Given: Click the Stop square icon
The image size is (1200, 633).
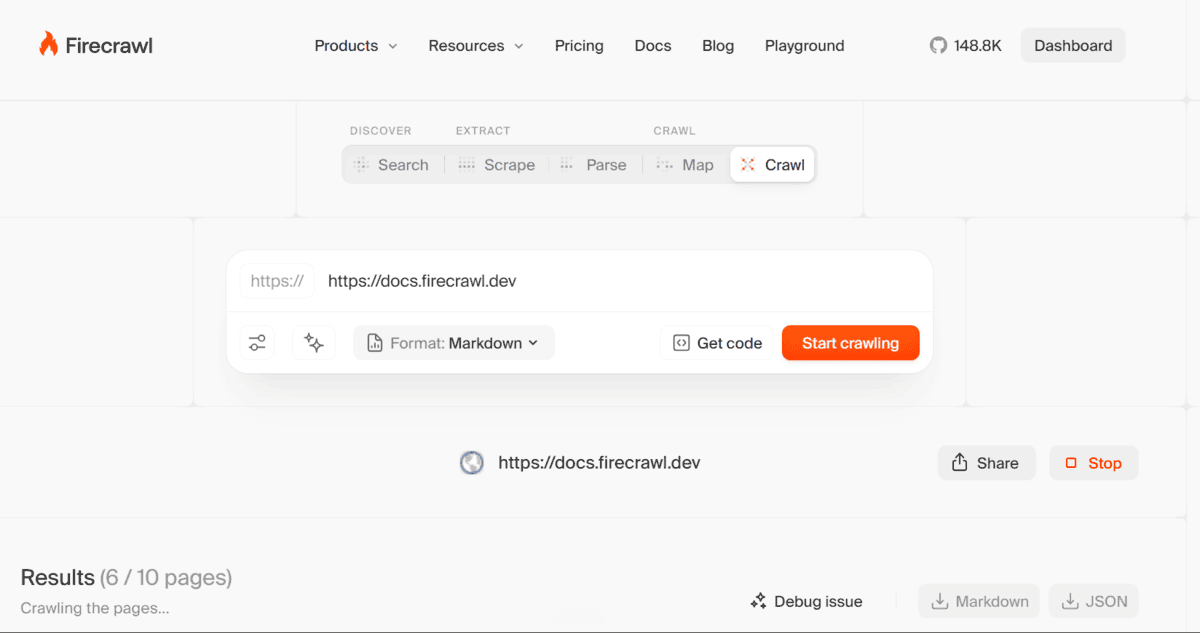Looking at the screenshot, I should point(1071,463).
